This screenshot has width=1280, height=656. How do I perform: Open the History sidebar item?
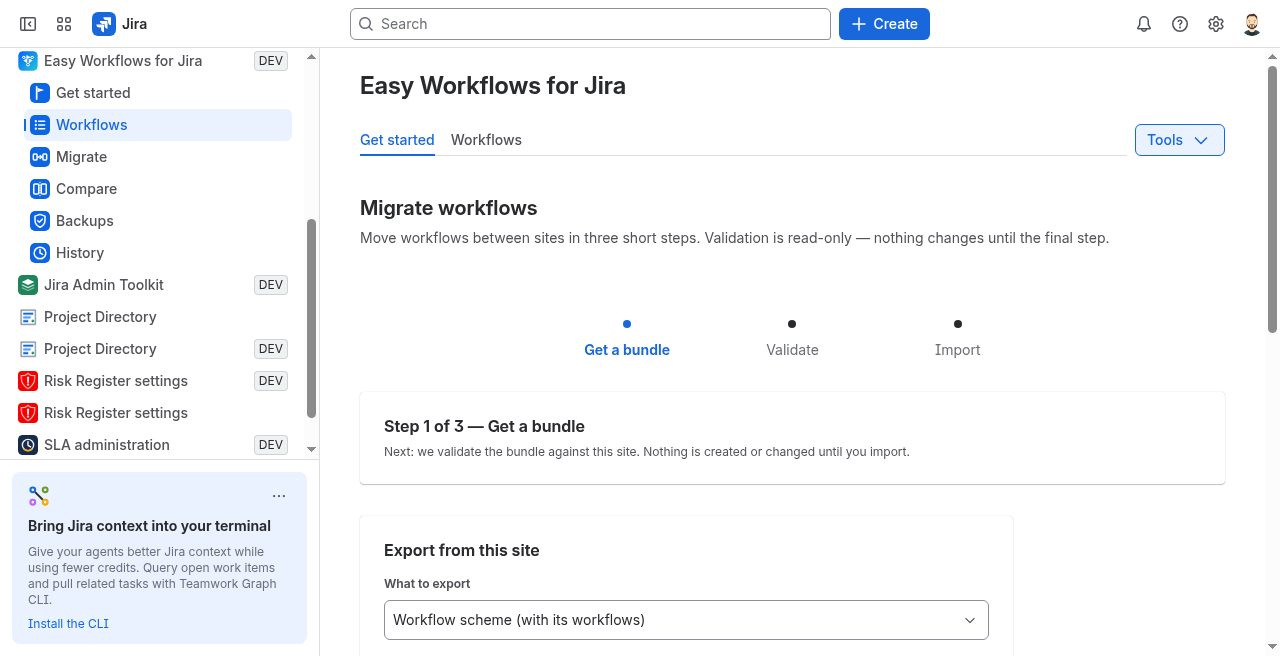pos(158,253)
